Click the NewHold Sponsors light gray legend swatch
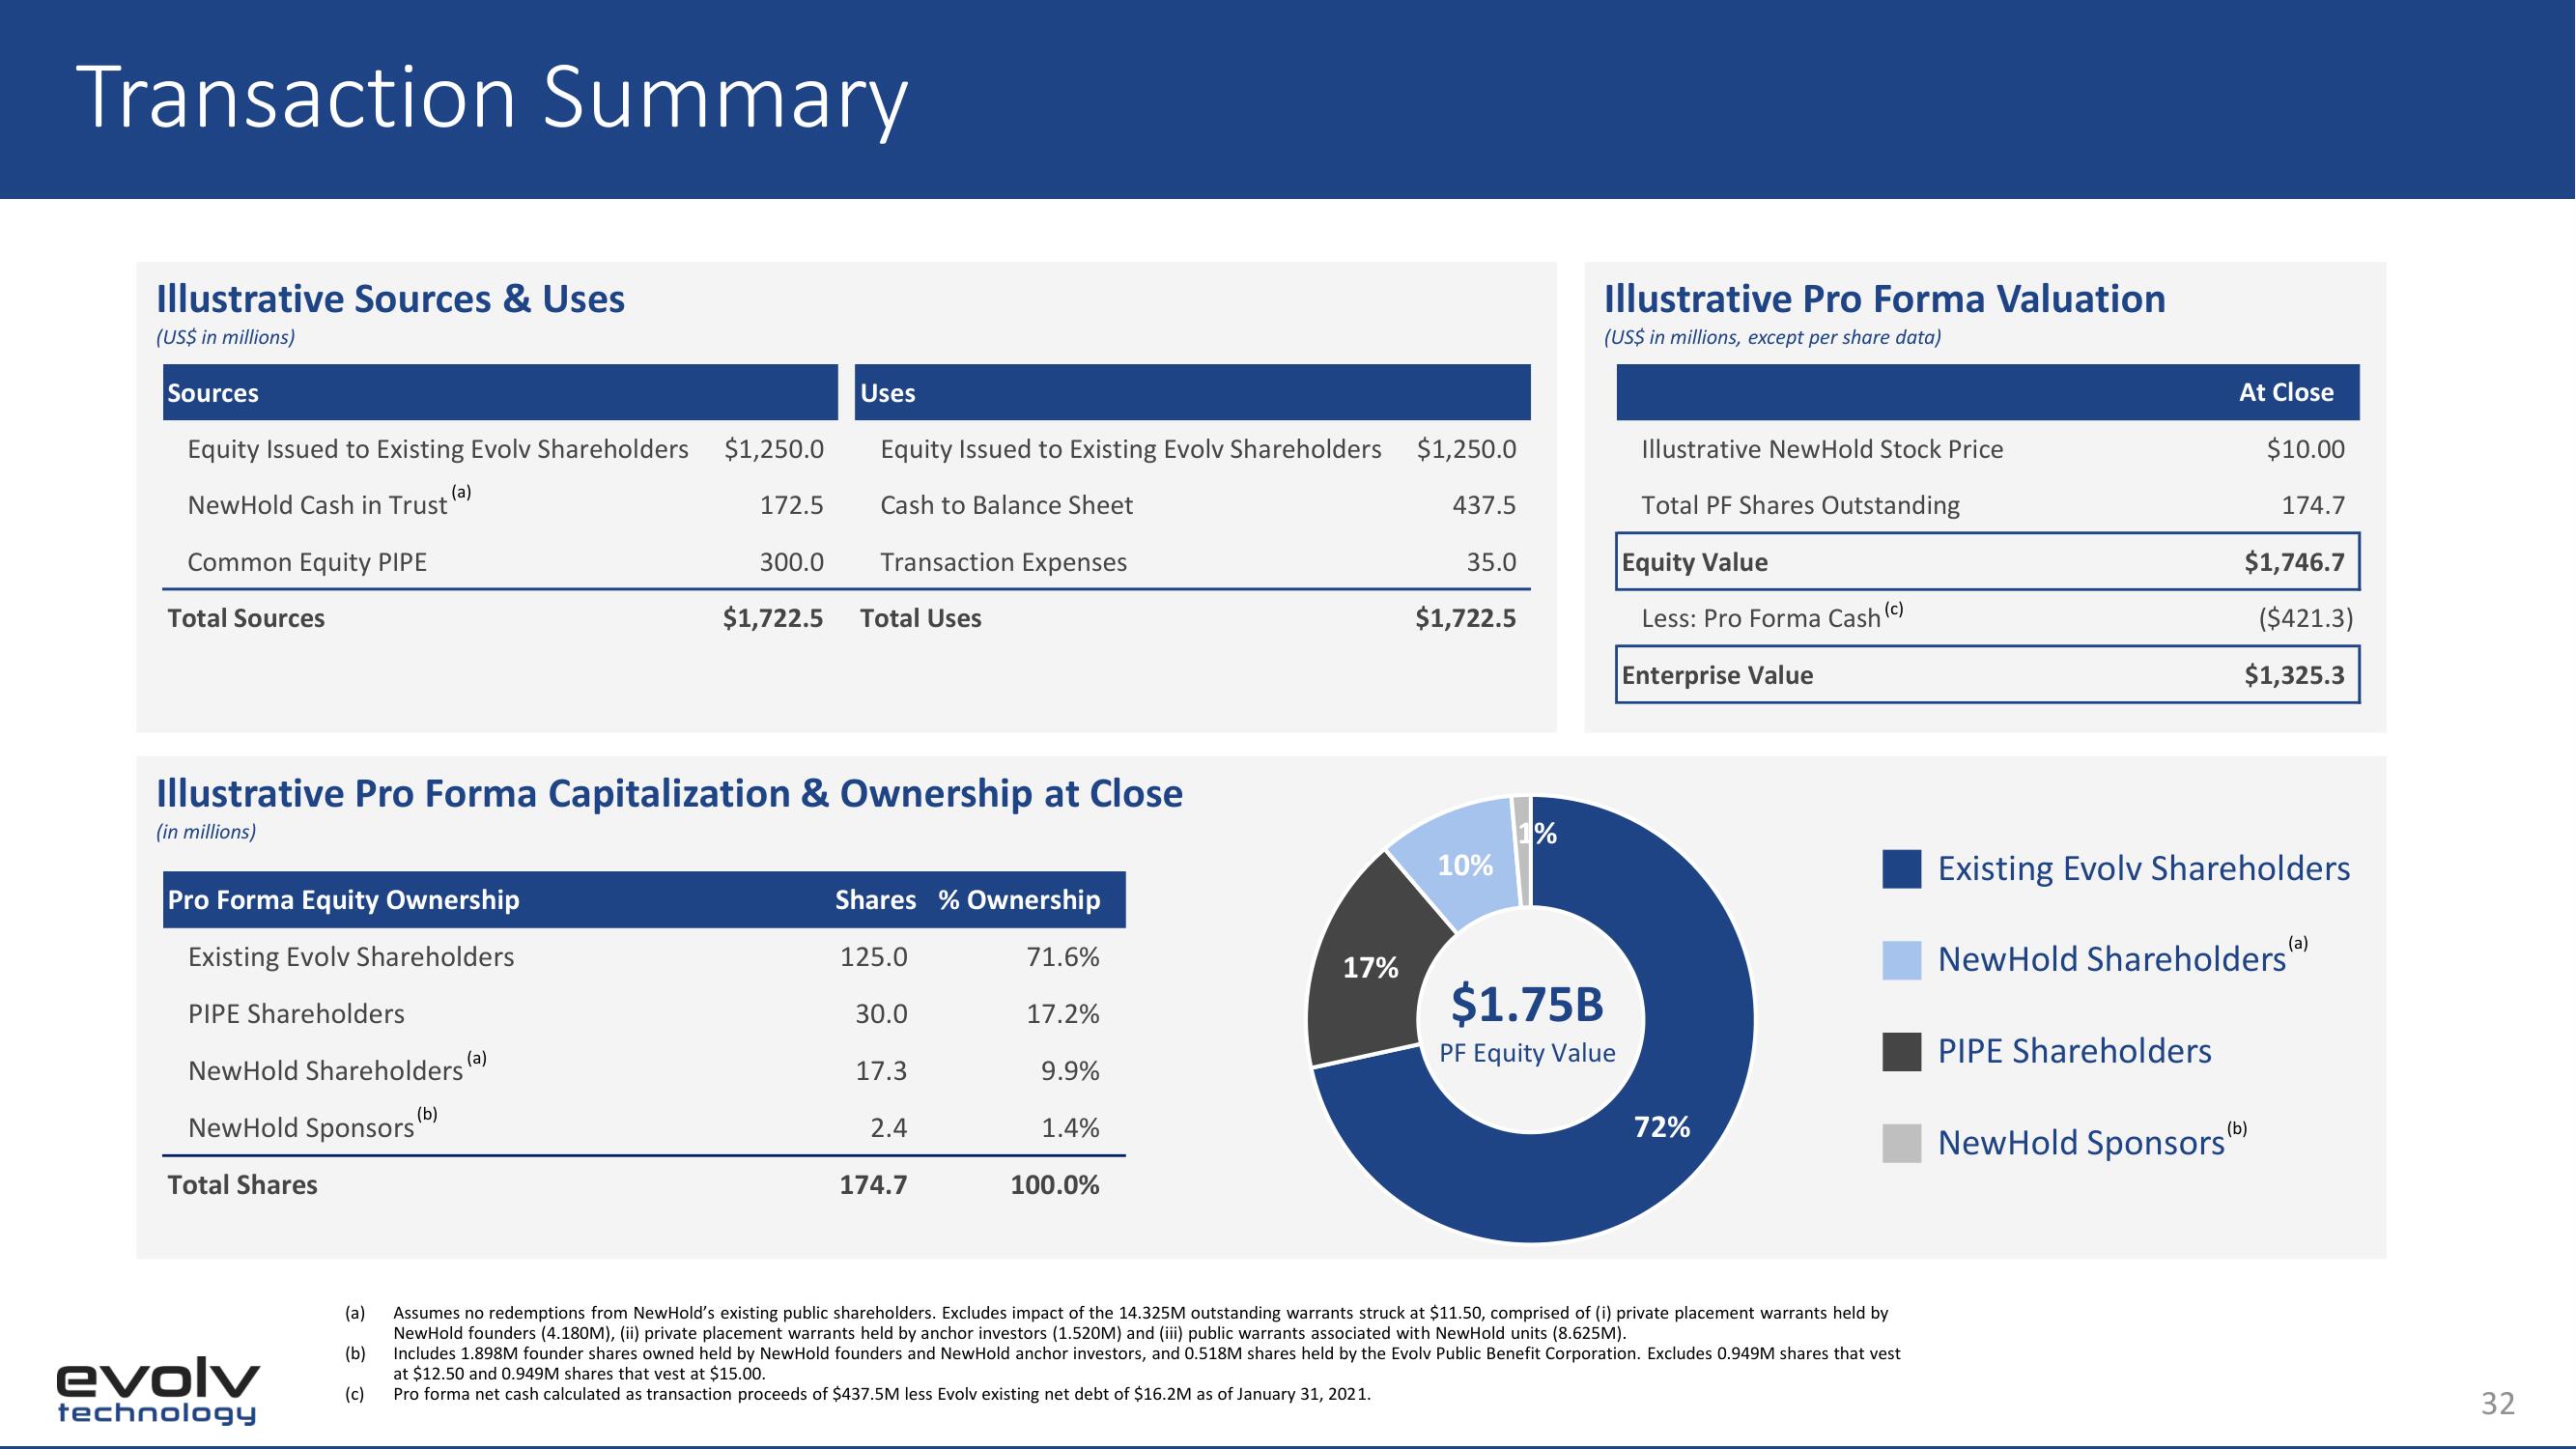 click(x=1901, y=1143)
